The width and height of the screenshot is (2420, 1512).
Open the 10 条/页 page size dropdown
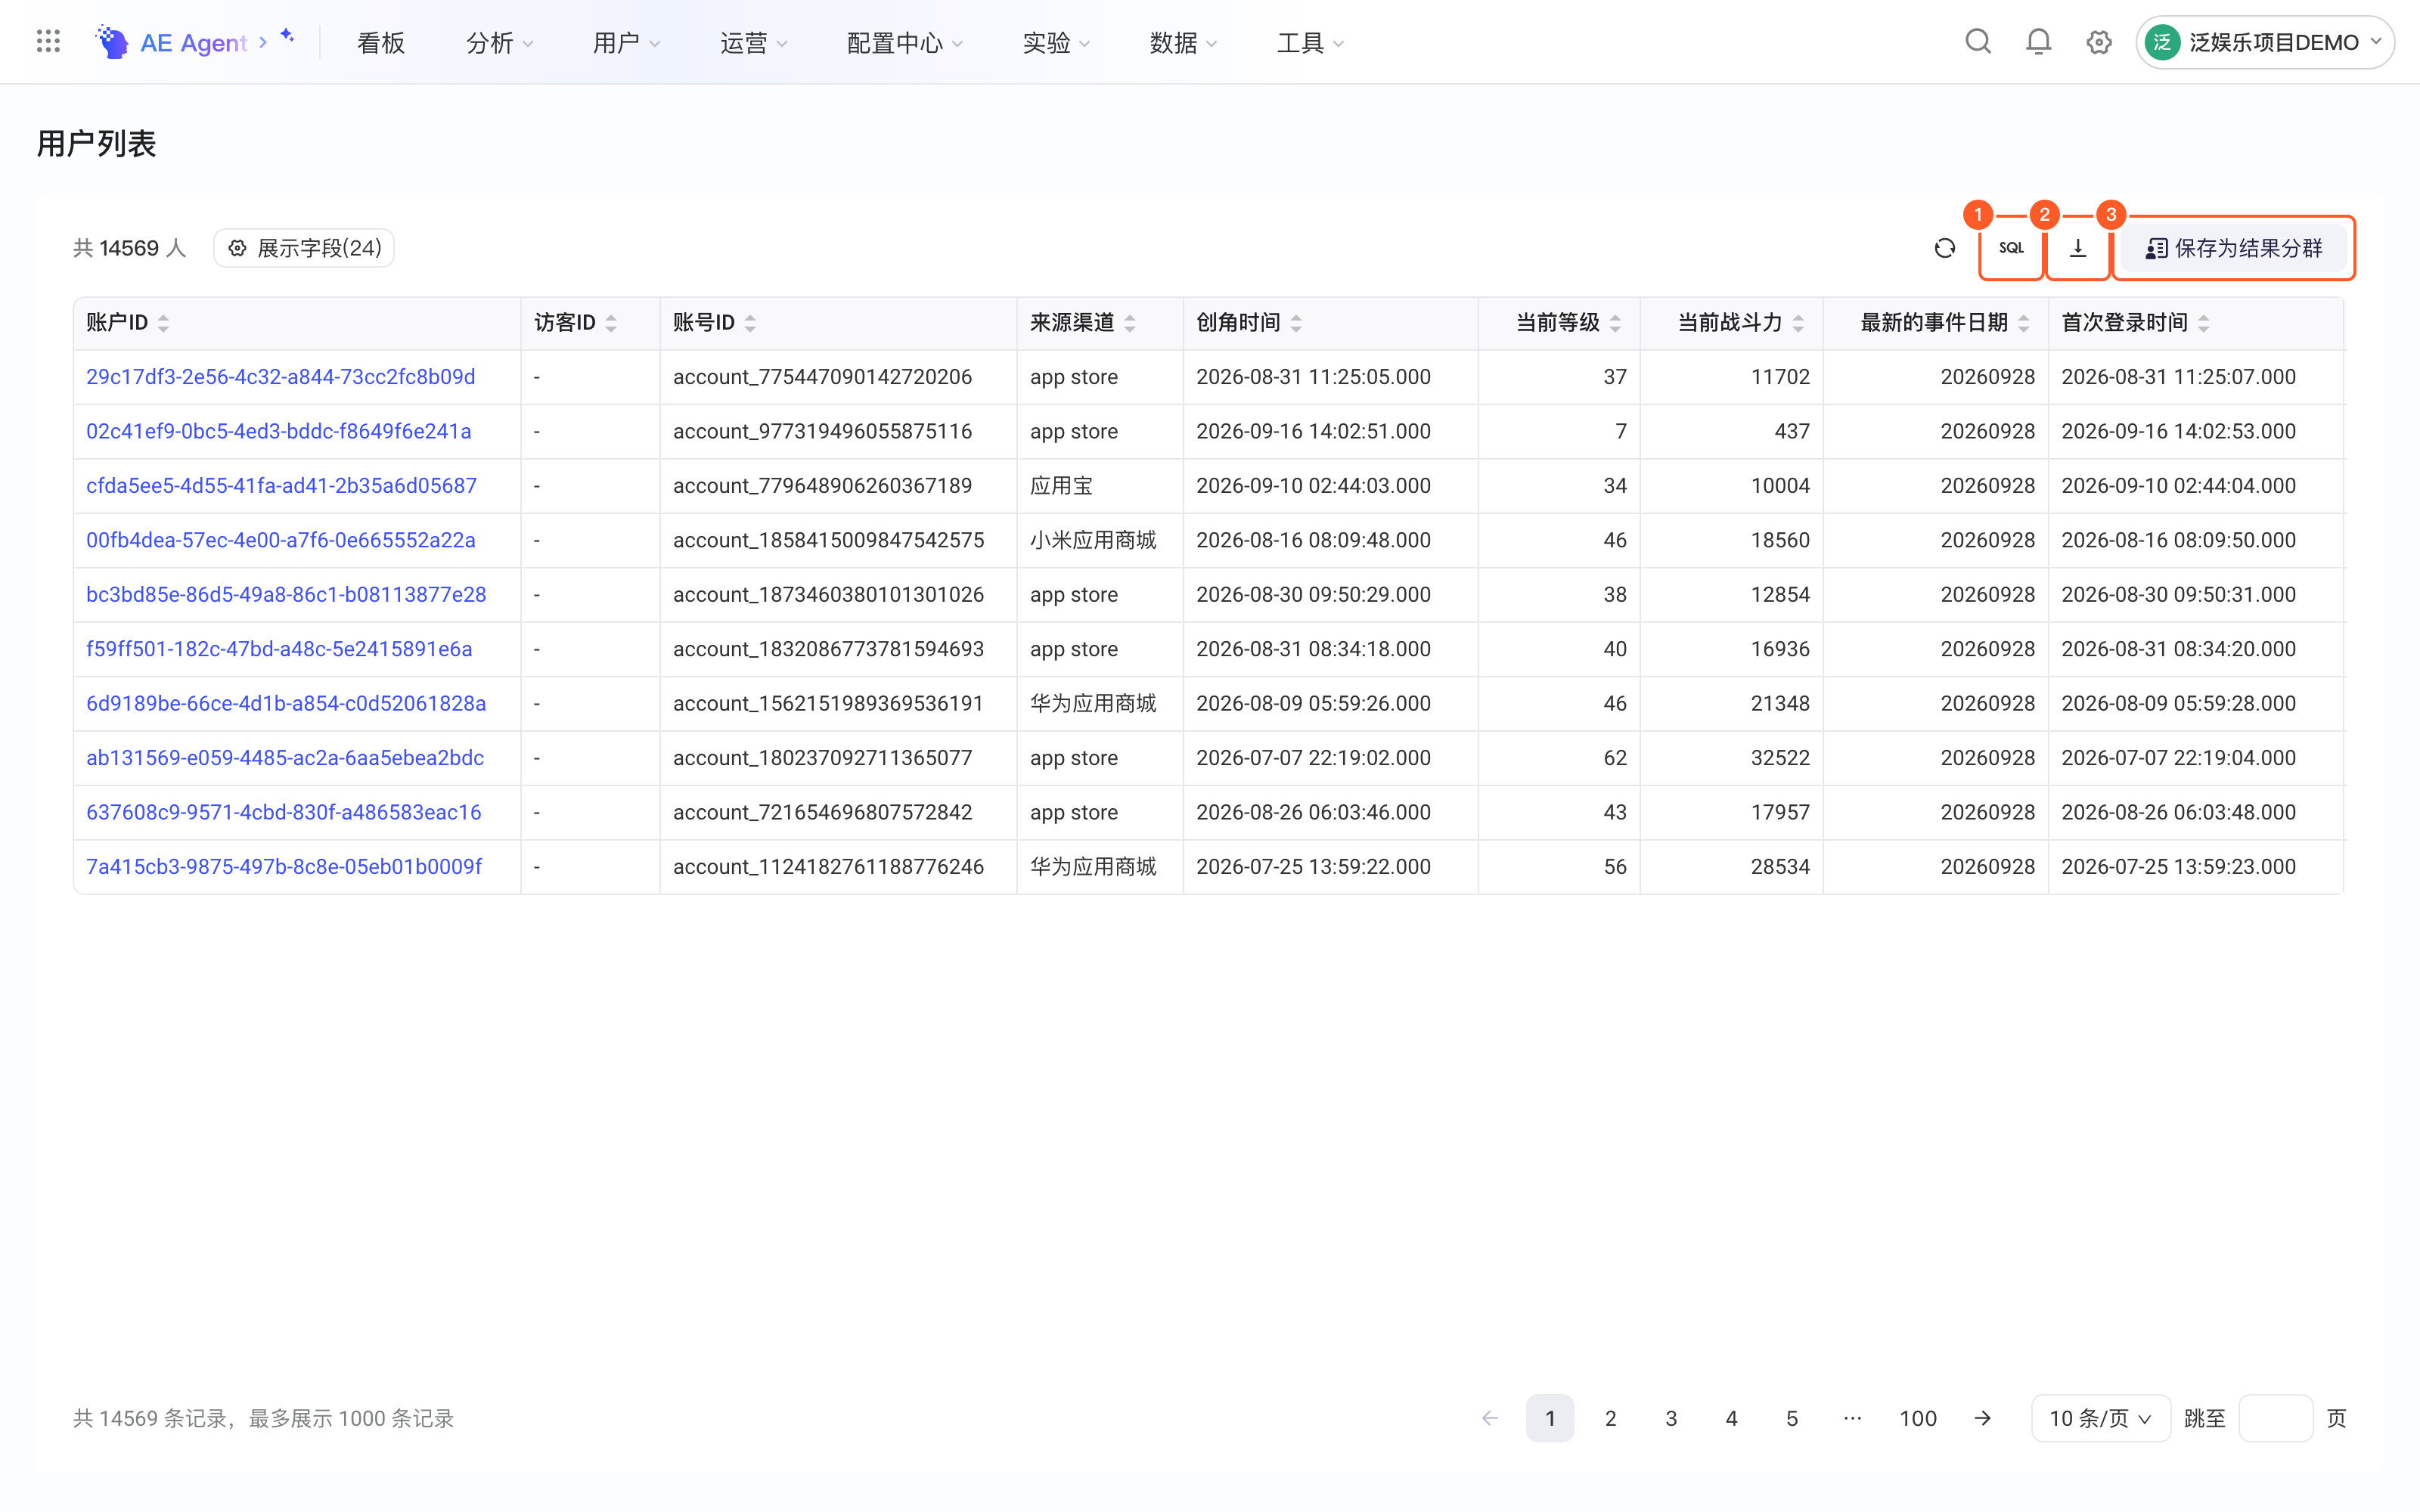(2100, 1418)
